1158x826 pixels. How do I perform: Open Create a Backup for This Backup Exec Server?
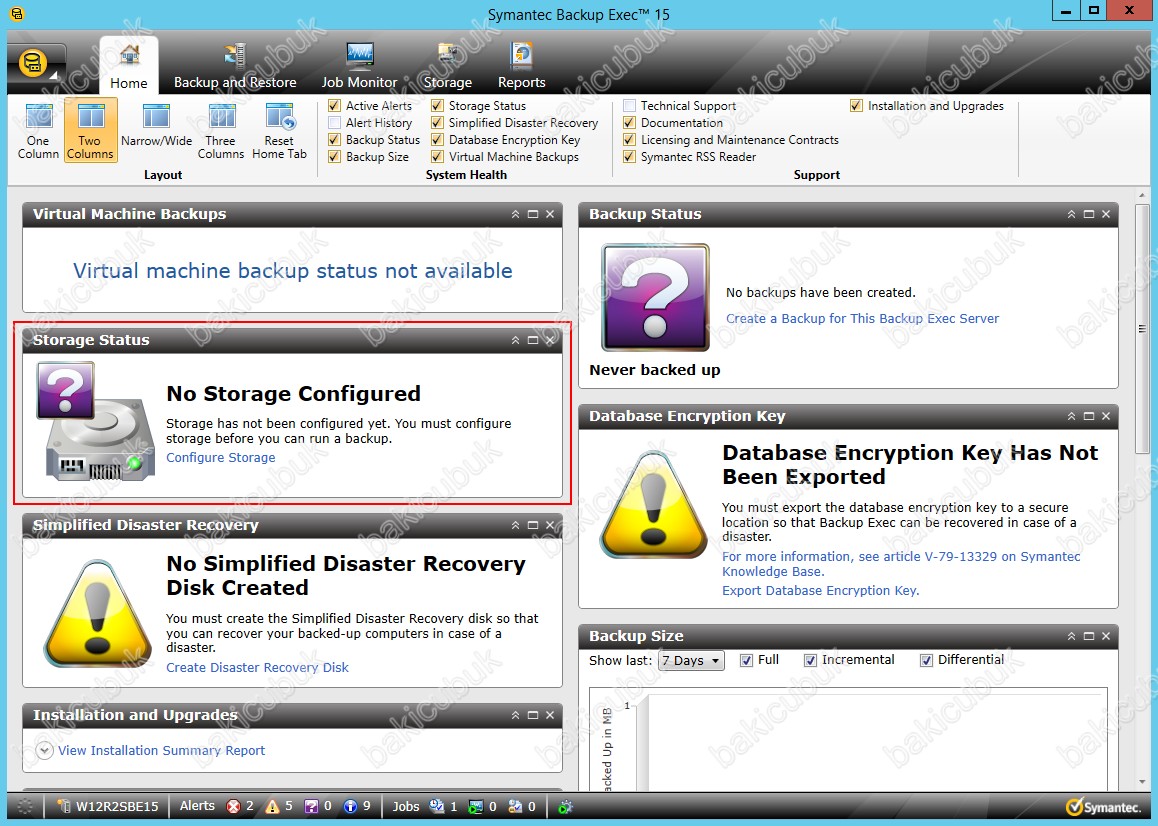coord(863,319)
